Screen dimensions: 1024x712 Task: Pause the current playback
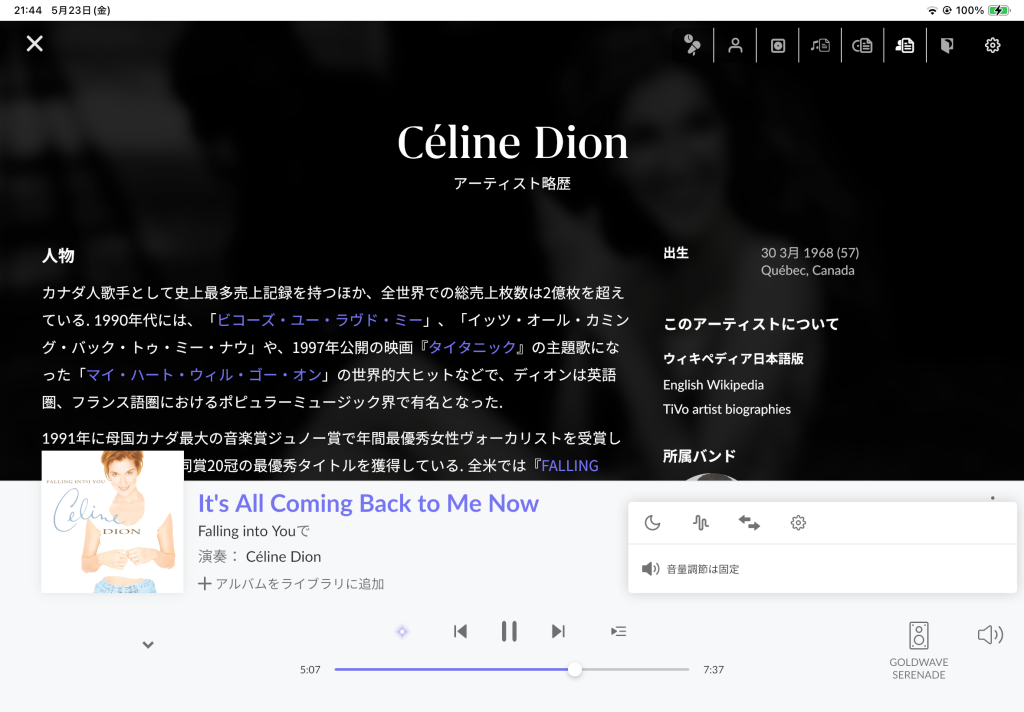509,632
